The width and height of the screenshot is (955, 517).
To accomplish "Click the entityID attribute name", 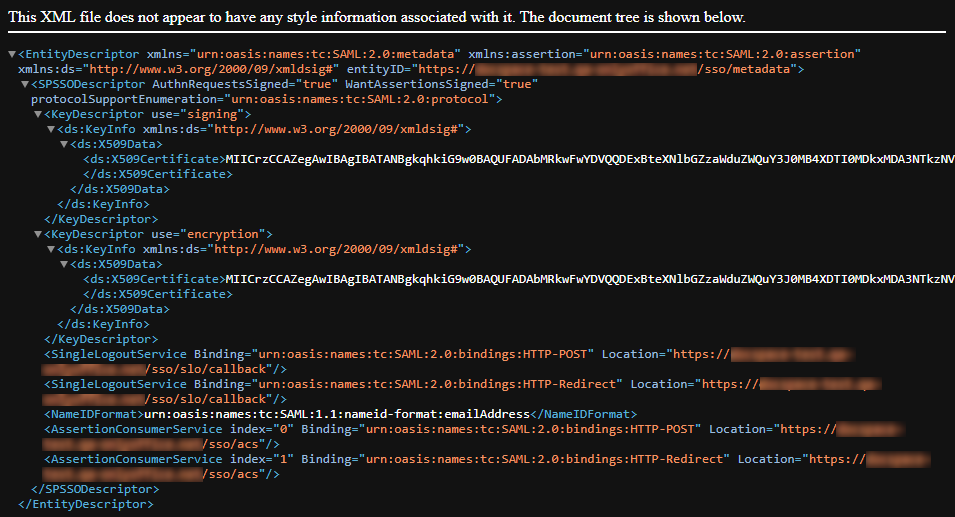I will 375,69.
